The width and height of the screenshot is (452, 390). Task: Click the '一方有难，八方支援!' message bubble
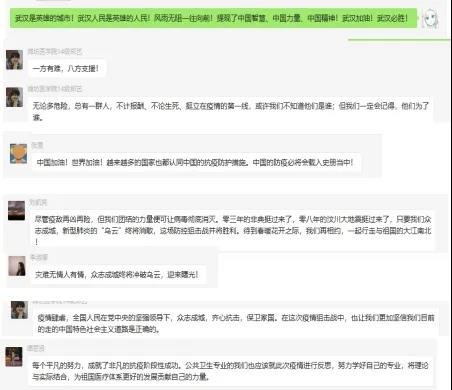click(66, 69)
